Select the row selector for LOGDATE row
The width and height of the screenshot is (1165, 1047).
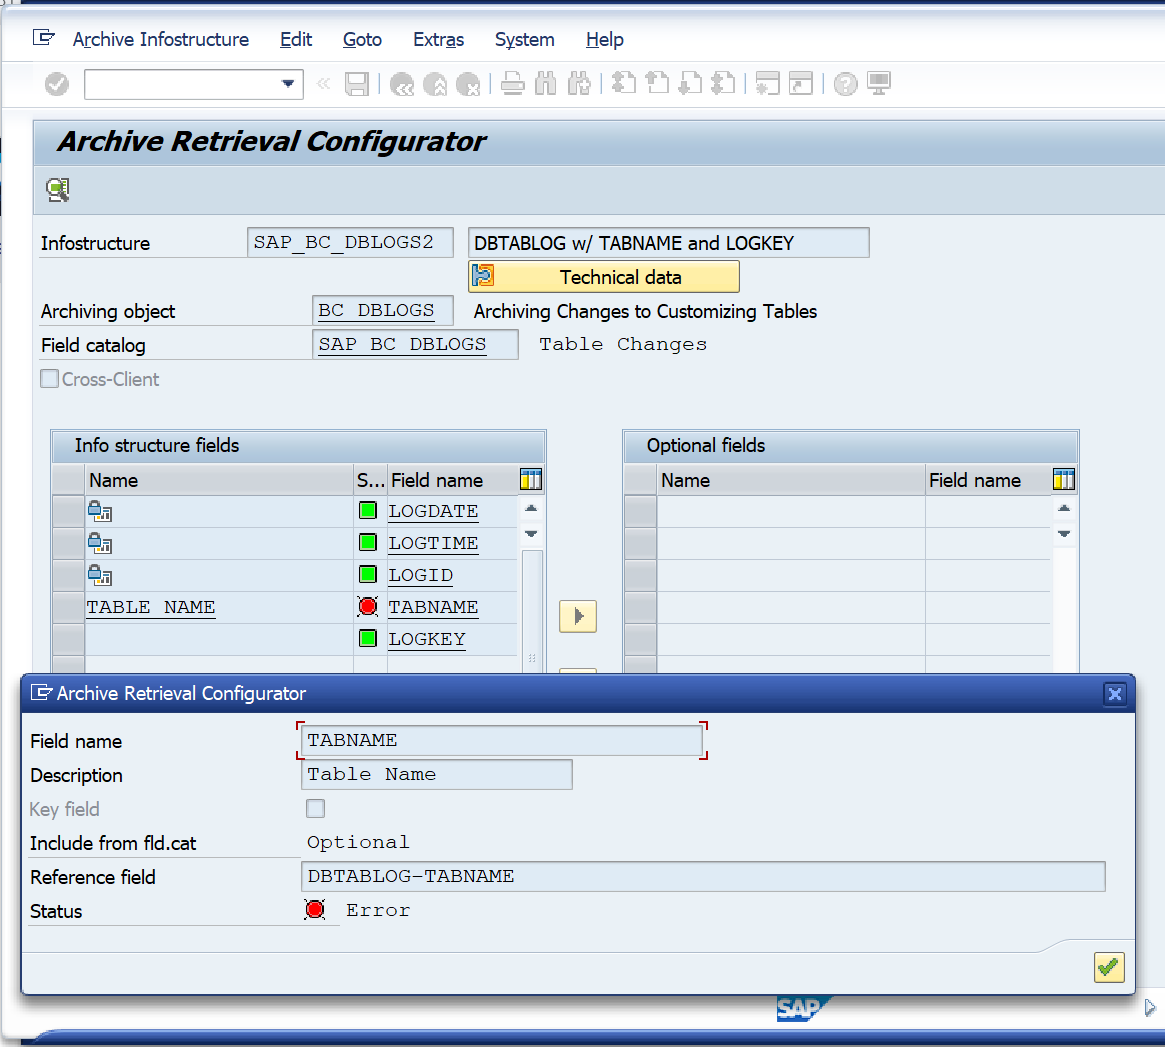click(x=68, y=512)
